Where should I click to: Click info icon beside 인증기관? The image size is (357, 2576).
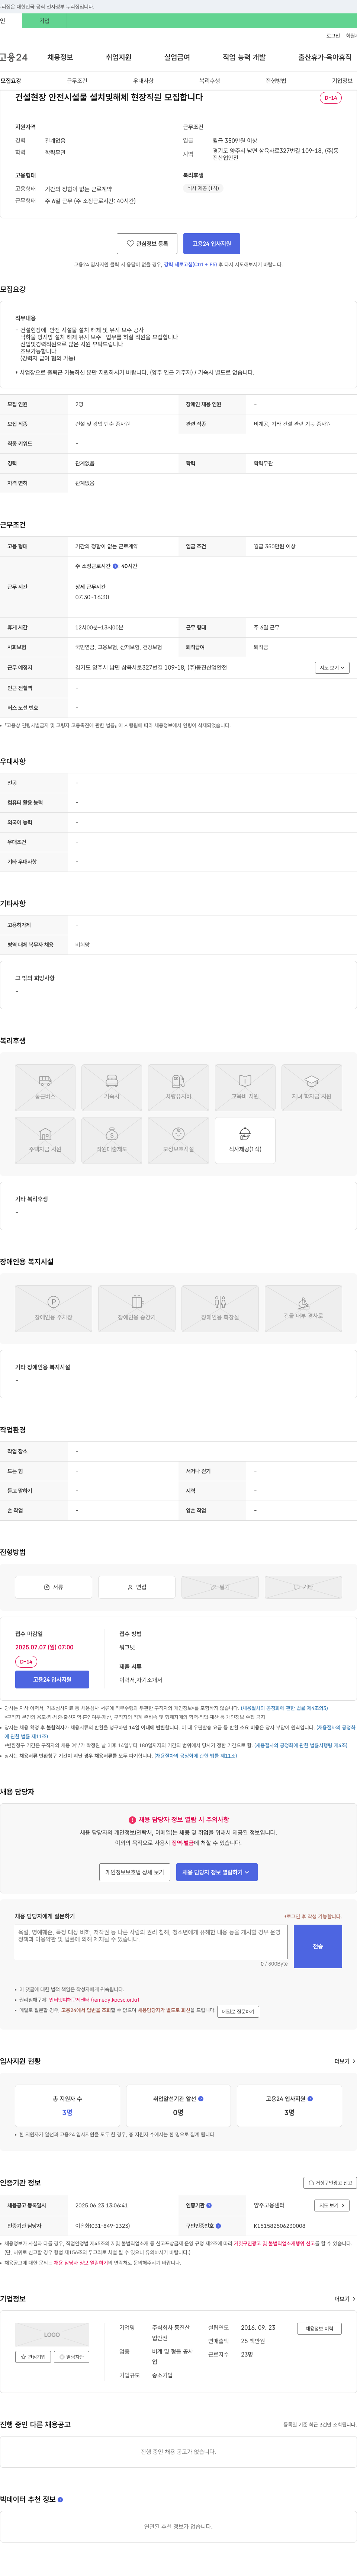coord(209,2205)
